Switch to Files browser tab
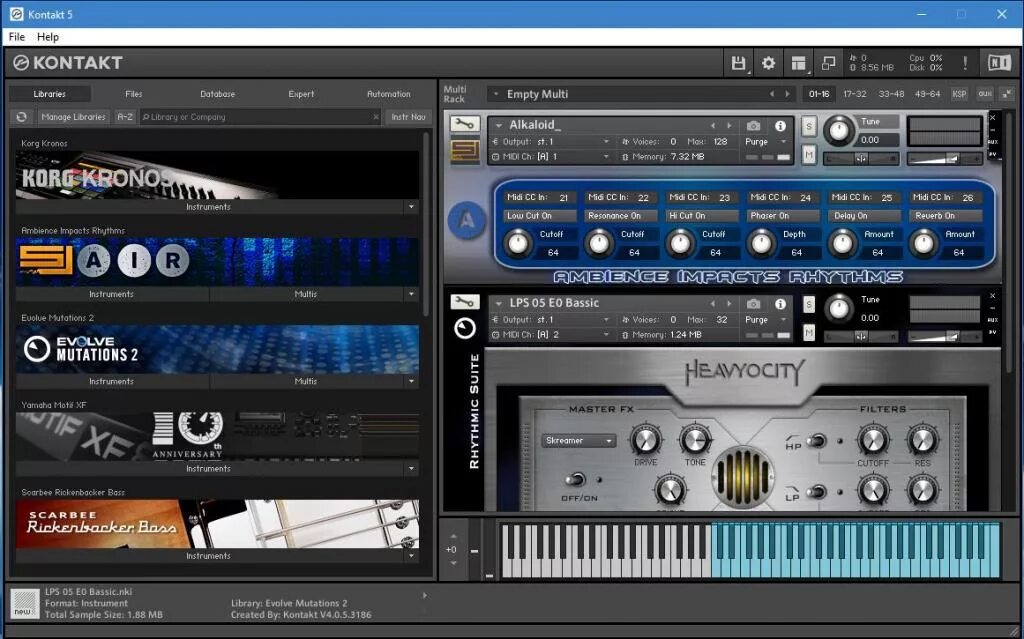The width and height of the screenshot is (1024, 639). [x=133, y=94]
